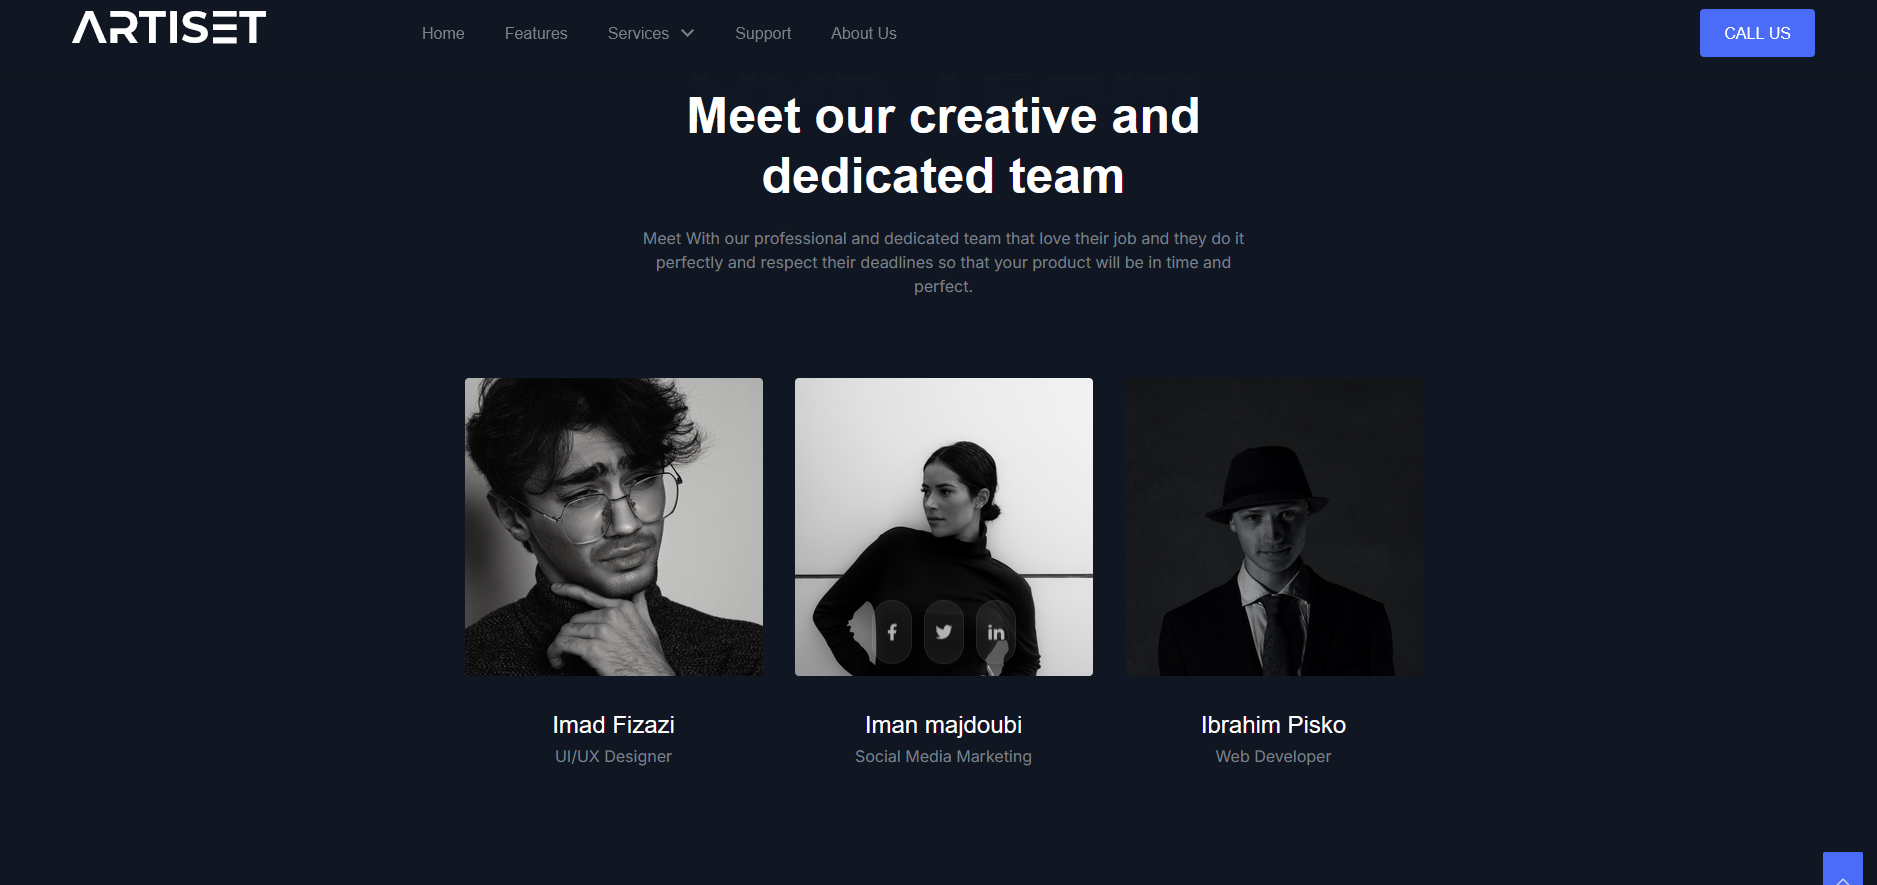Screen dimensions: 1877x885
Task: Click the CALL US button
Action: point(1757,33)
